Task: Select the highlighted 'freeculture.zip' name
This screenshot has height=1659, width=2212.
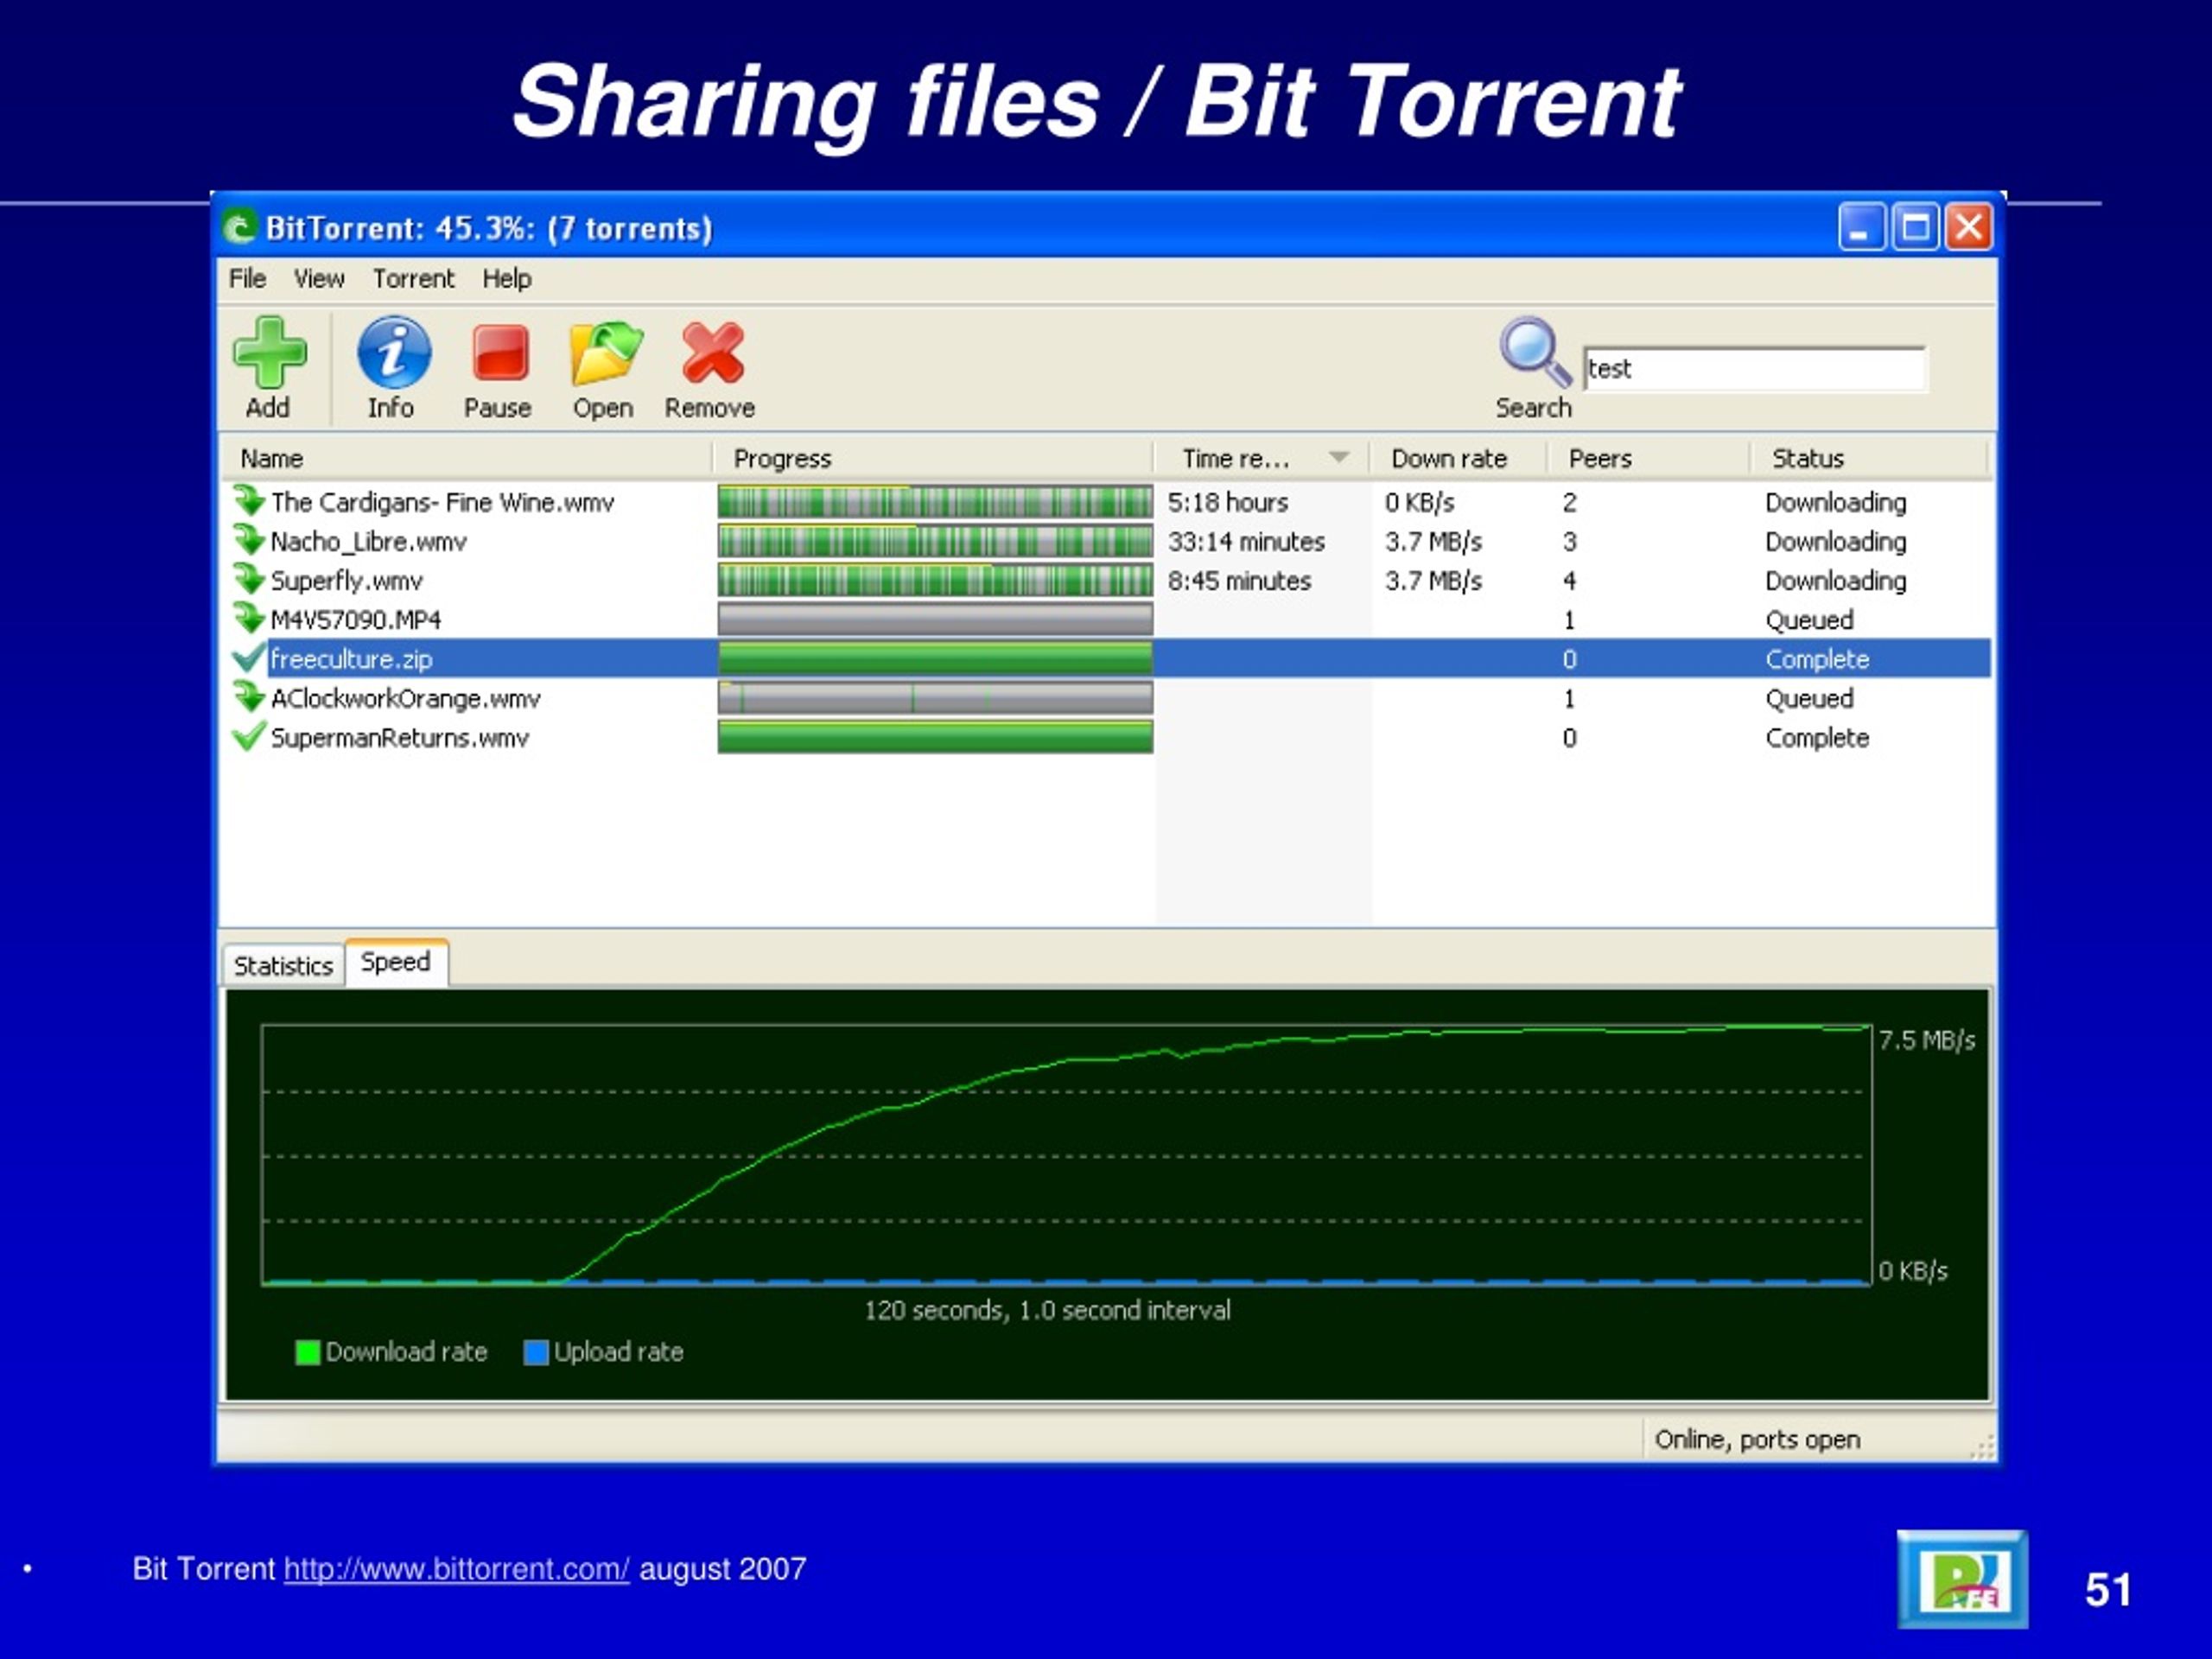Action: pyautogui.click(x=351, y=659)
